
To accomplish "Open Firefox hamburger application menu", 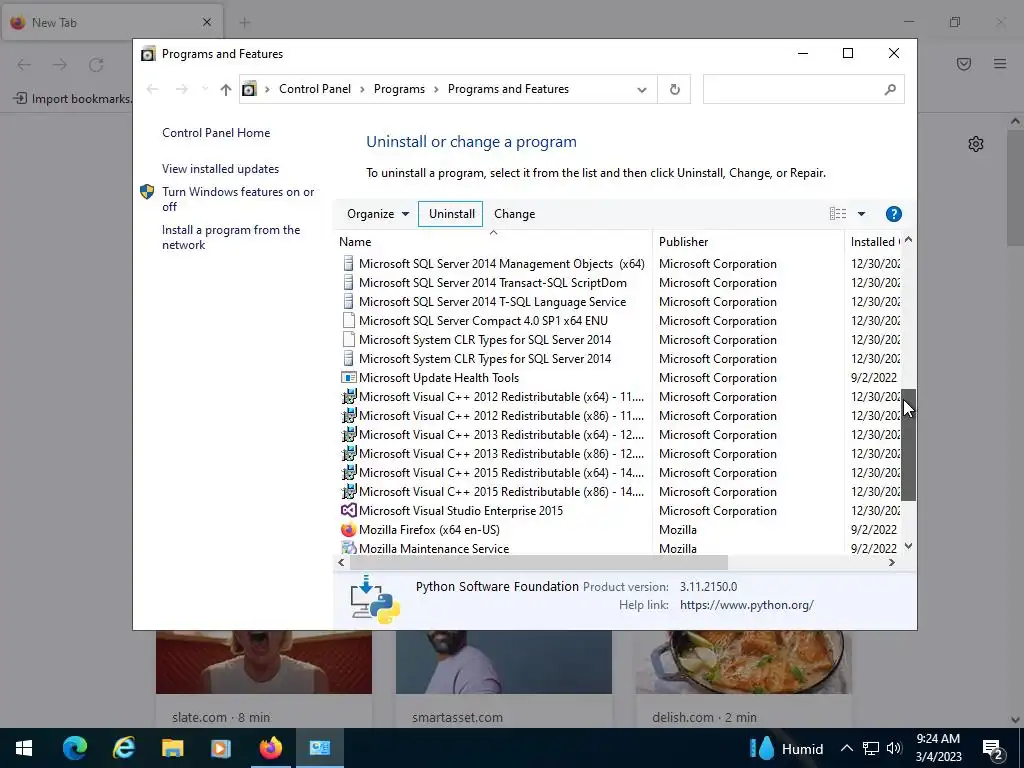I will pyautogui.click(x=1000, y=63).
